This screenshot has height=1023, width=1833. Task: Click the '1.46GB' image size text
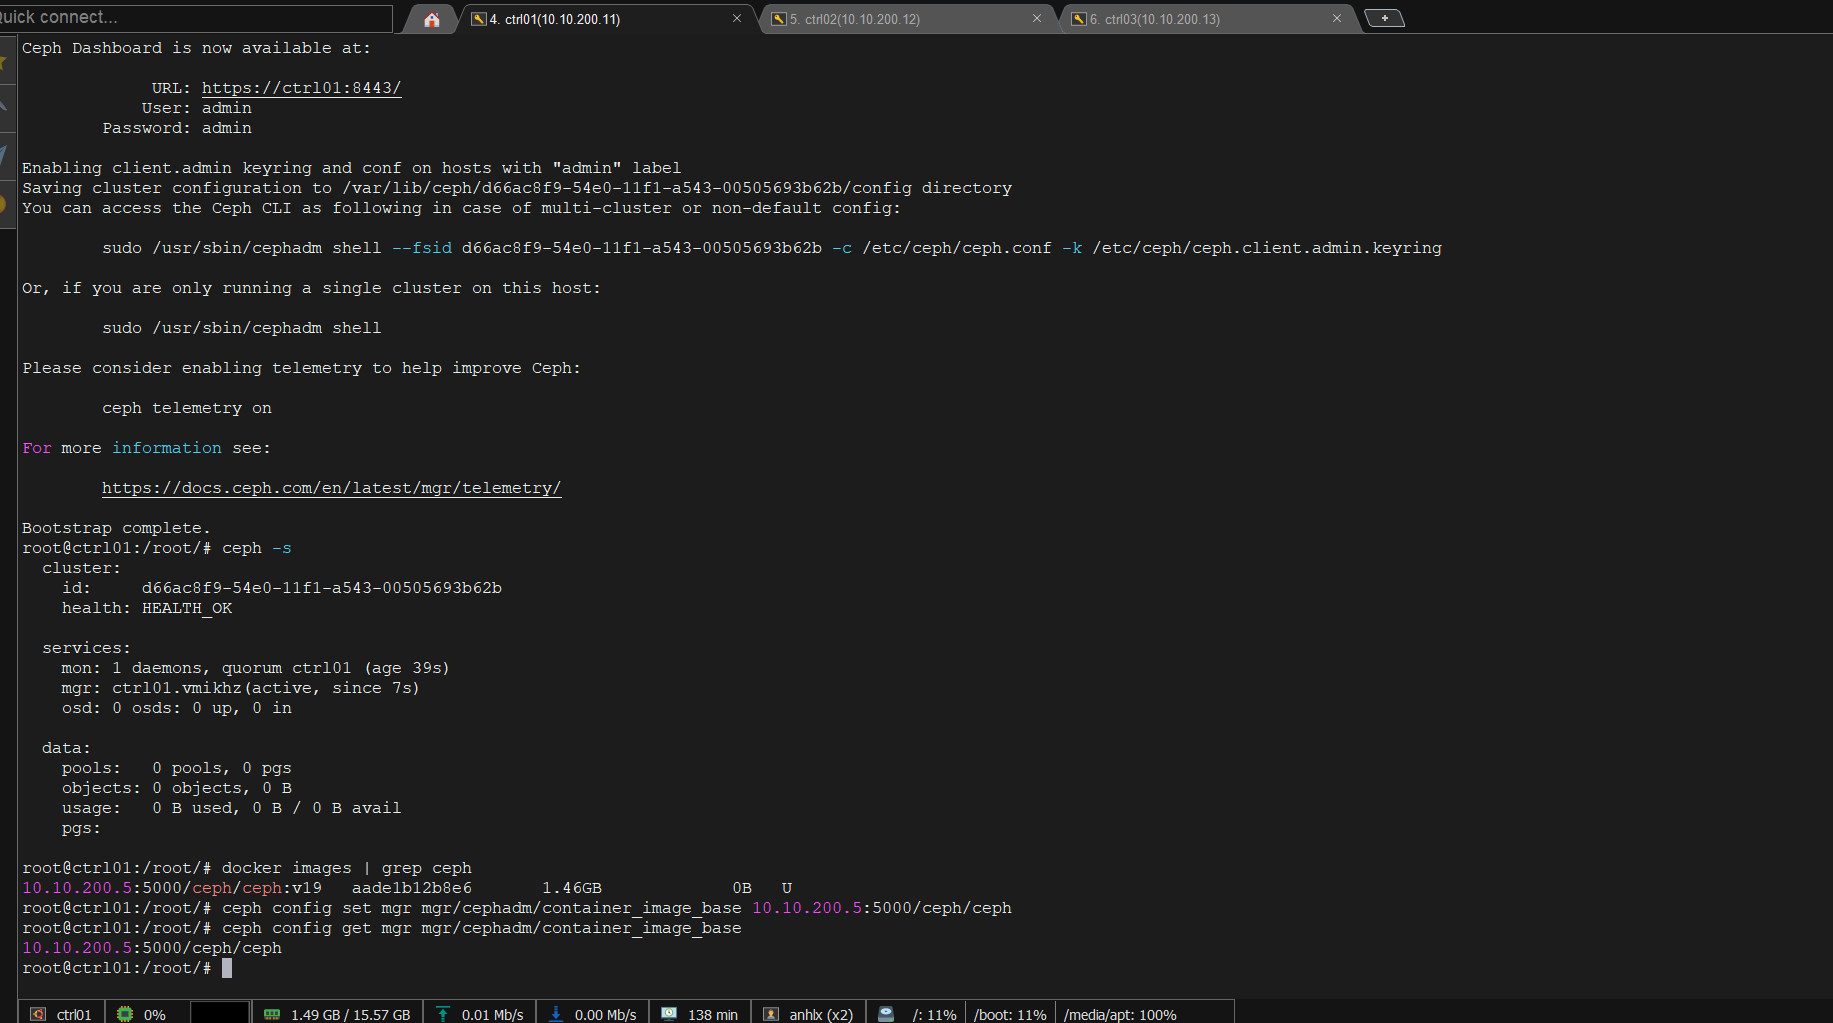572,888
